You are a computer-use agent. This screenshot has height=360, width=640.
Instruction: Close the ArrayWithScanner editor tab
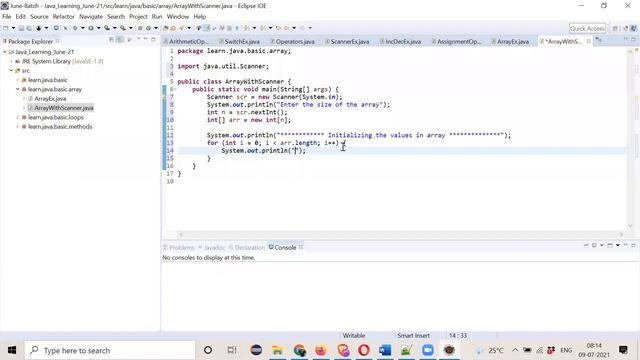tap(589, 41)
